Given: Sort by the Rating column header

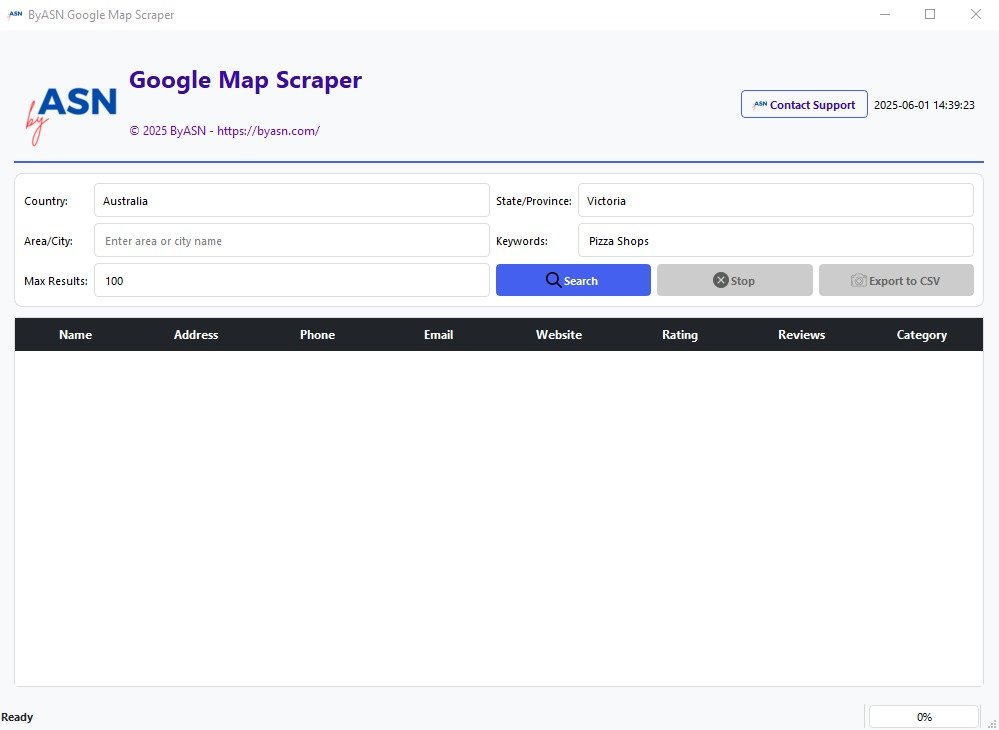Looking at the screenshot, I should tap(680, 334).
